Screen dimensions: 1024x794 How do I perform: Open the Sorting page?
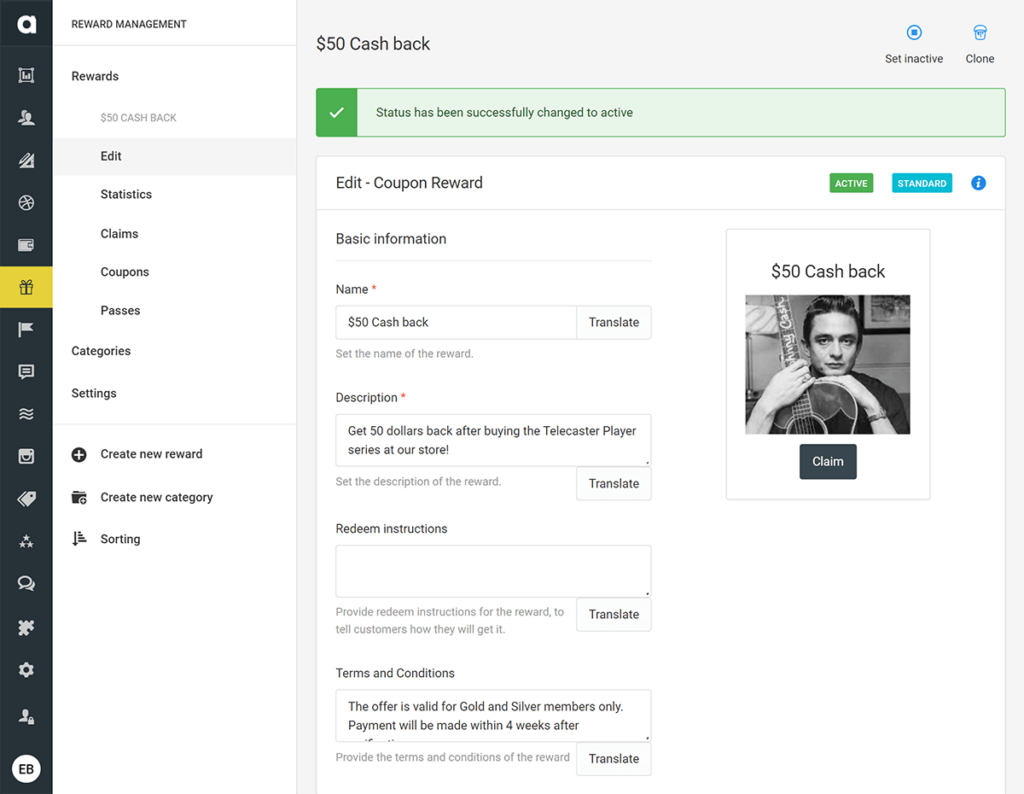(119, 538)
